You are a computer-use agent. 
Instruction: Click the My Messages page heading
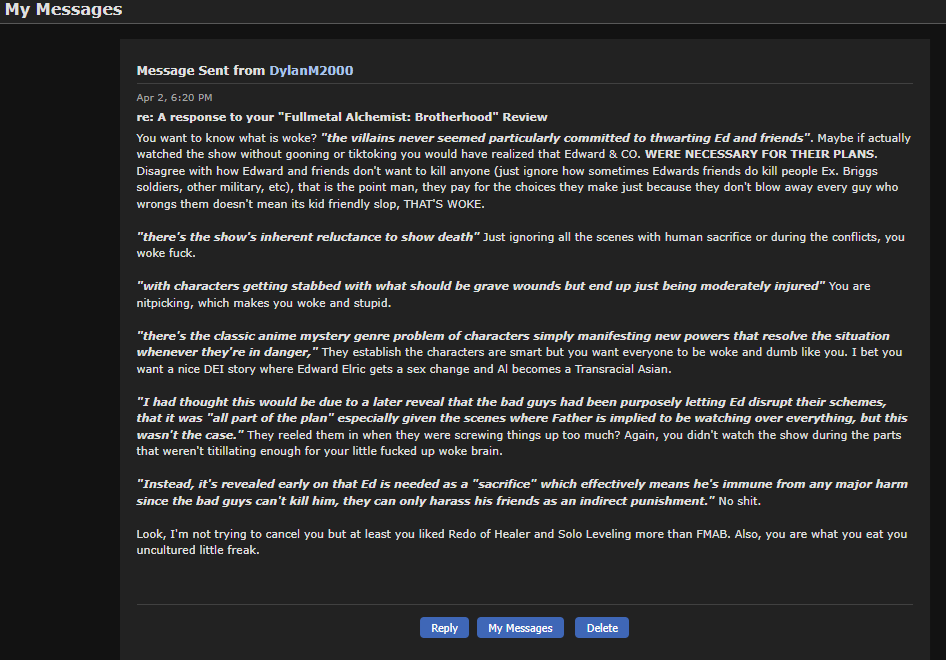[64, 10]
